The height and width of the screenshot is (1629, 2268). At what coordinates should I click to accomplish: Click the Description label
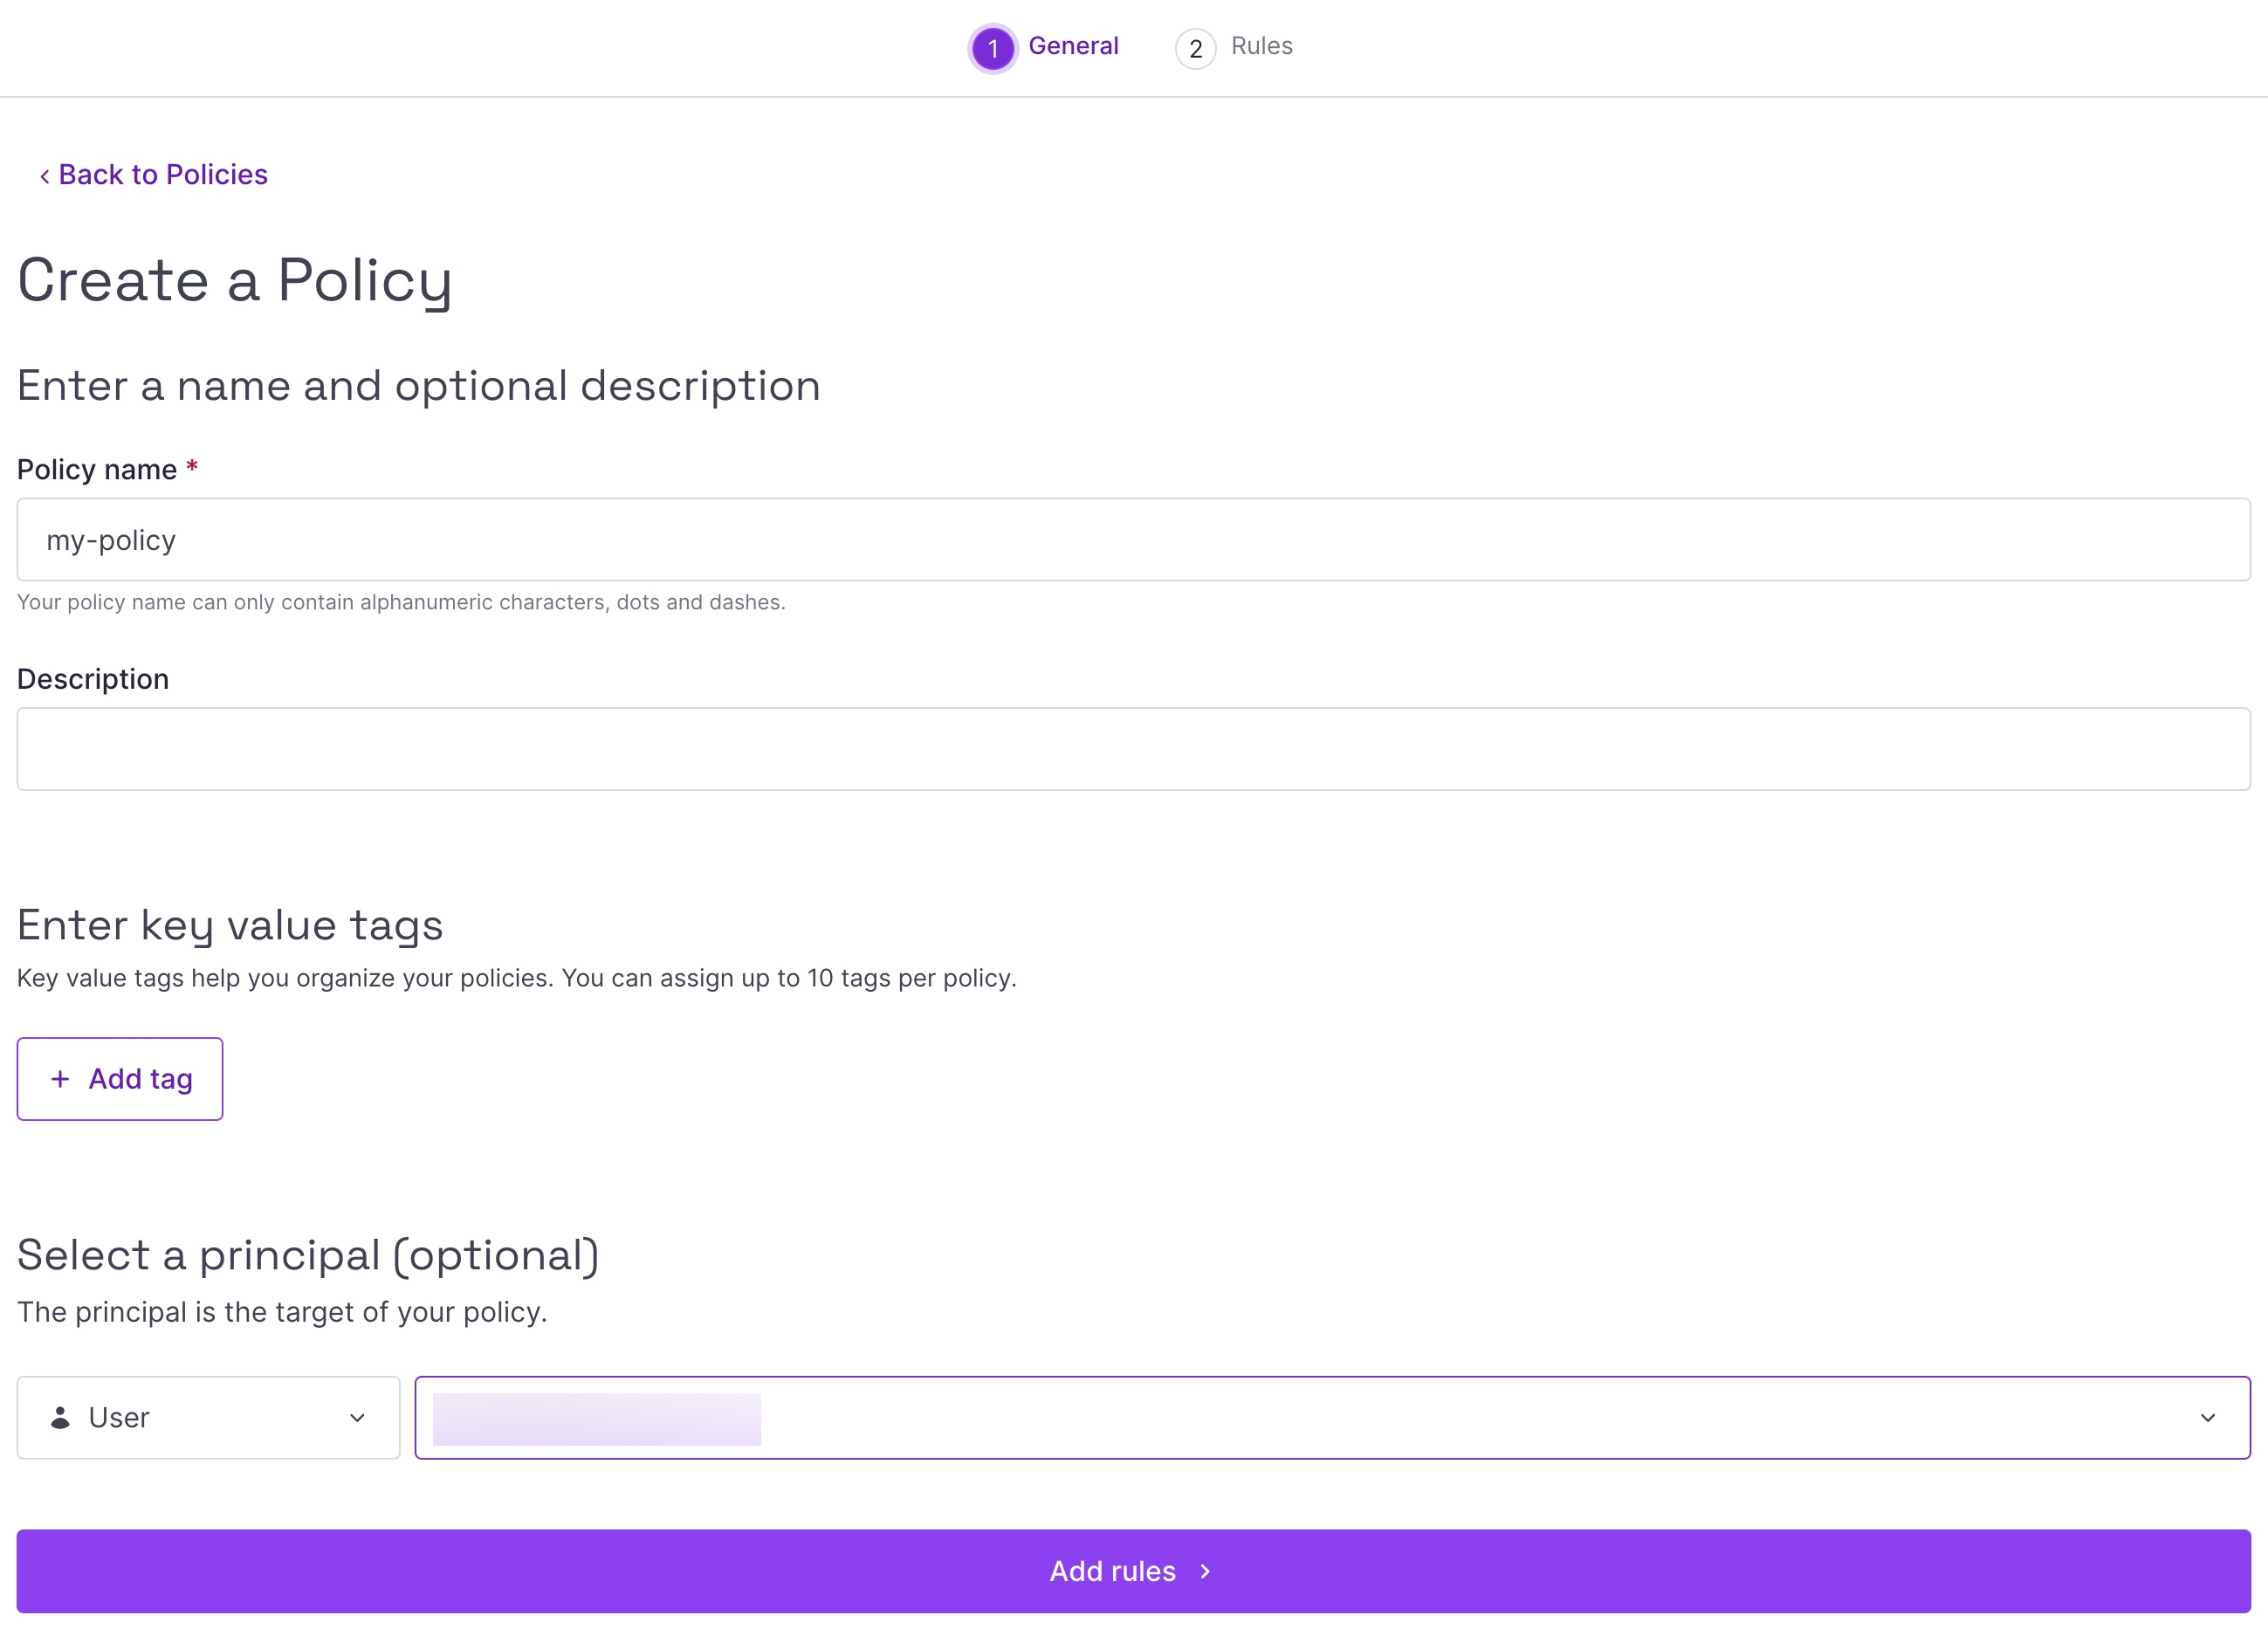tap(93, 679)
